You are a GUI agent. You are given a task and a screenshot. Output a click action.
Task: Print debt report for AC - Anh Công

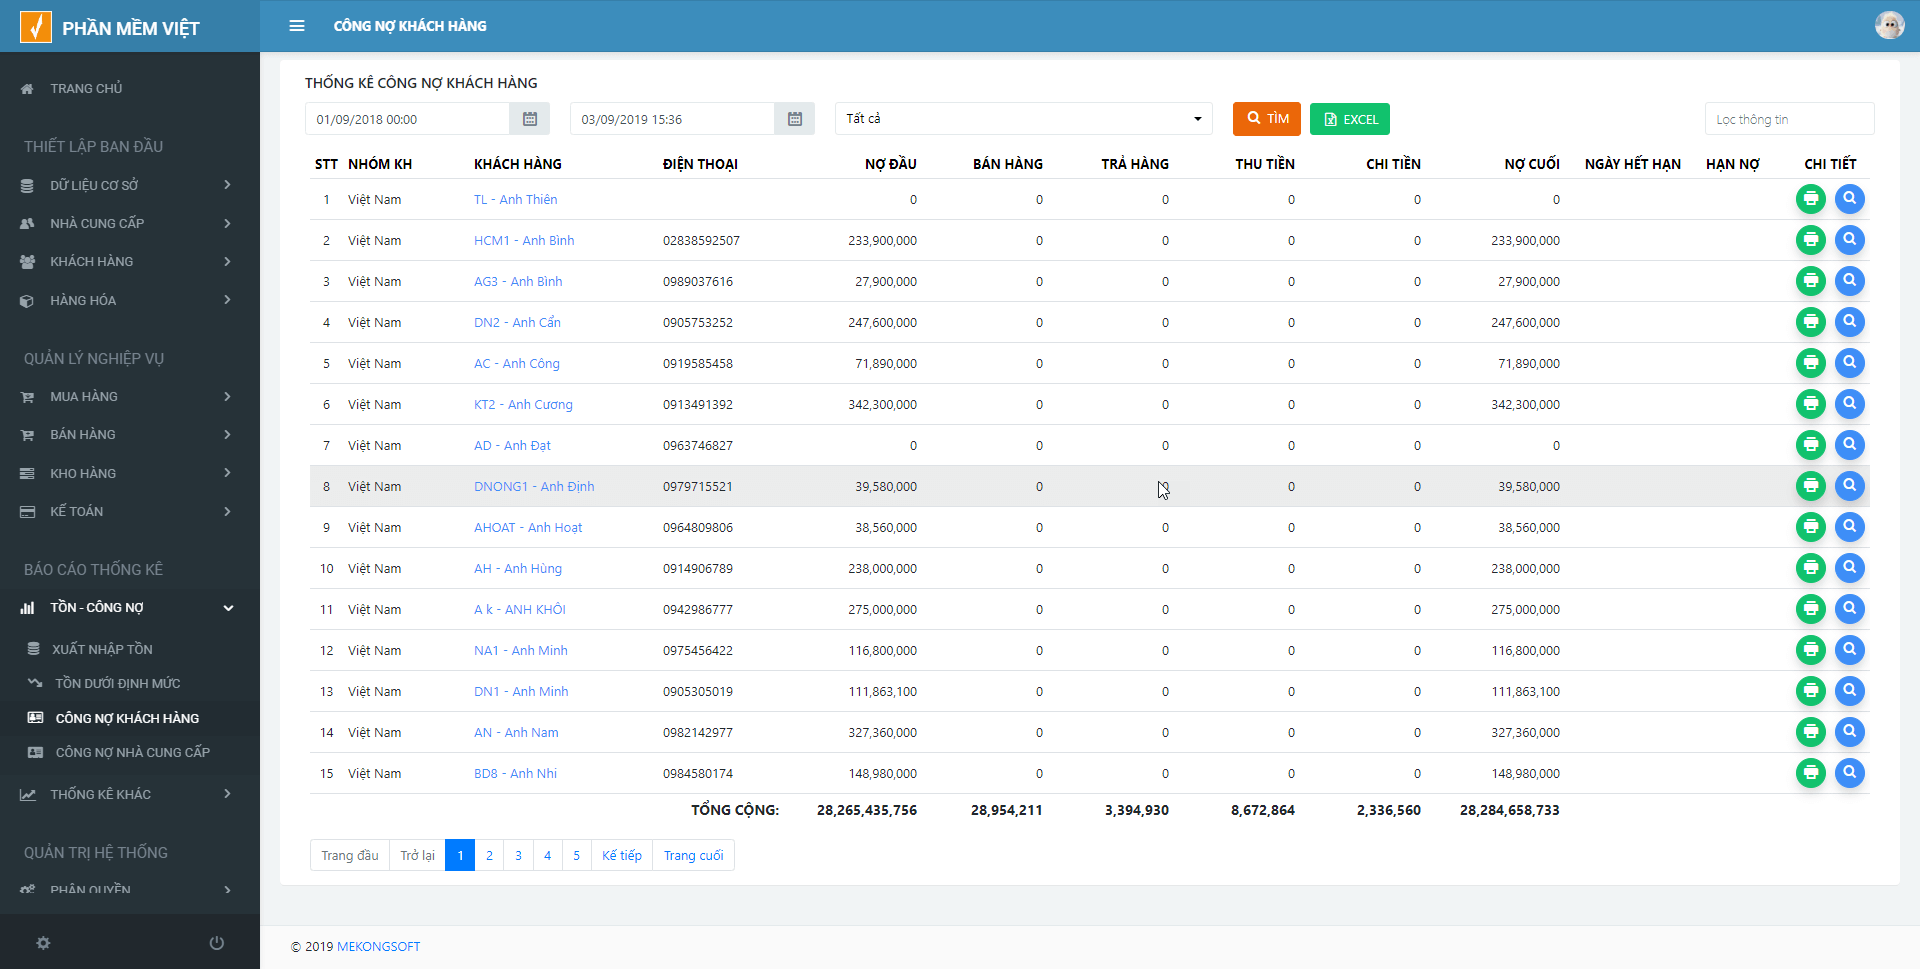pos(1811,363)
